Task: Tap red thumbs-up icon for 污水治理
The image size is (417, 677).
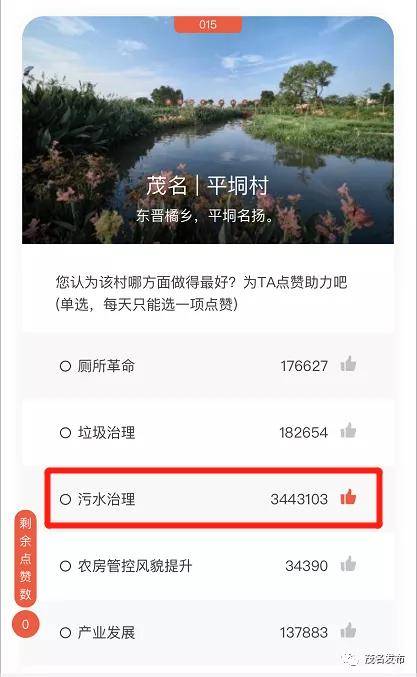Action: tap(348, 497)
